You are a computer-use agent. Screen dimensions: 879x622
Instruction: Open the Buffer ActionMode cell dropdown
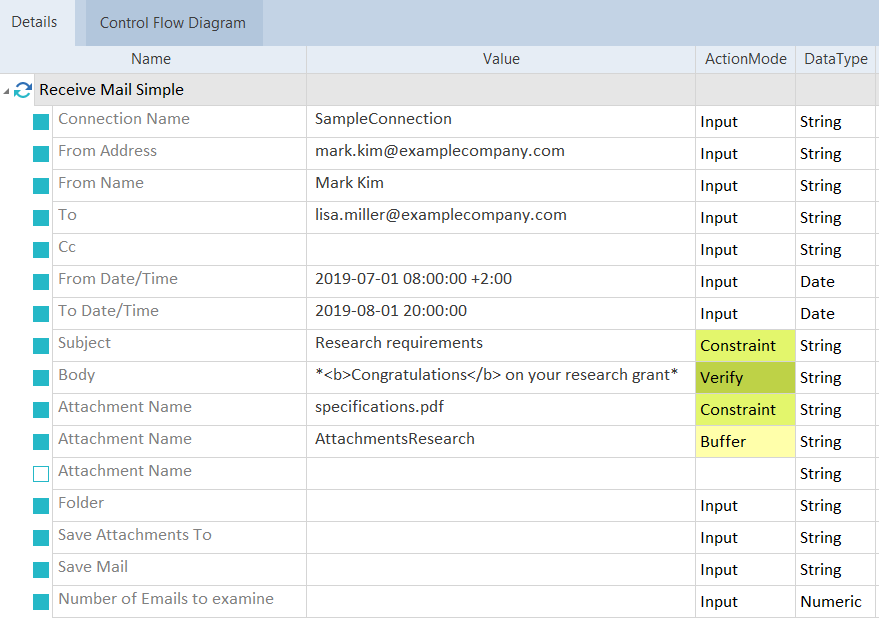pos(745,442)
